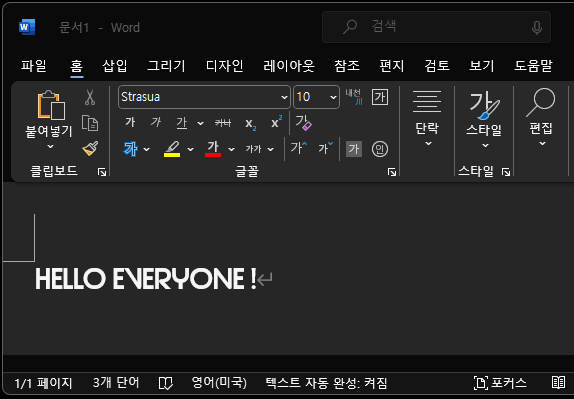574x399 pixels.
Task: Activate the microphone voice search icon
Action: pyautogui.click(x=537, y=27)
